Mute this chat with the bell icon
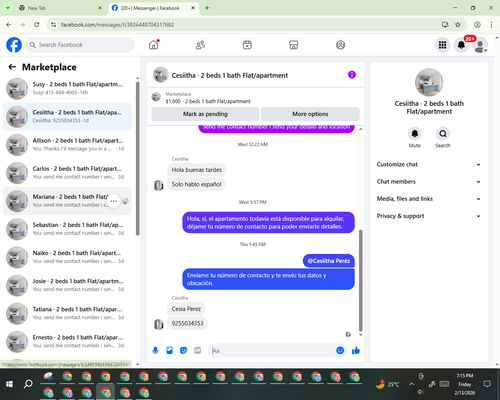Screen dimensions: 500x400 coord(414,134)
